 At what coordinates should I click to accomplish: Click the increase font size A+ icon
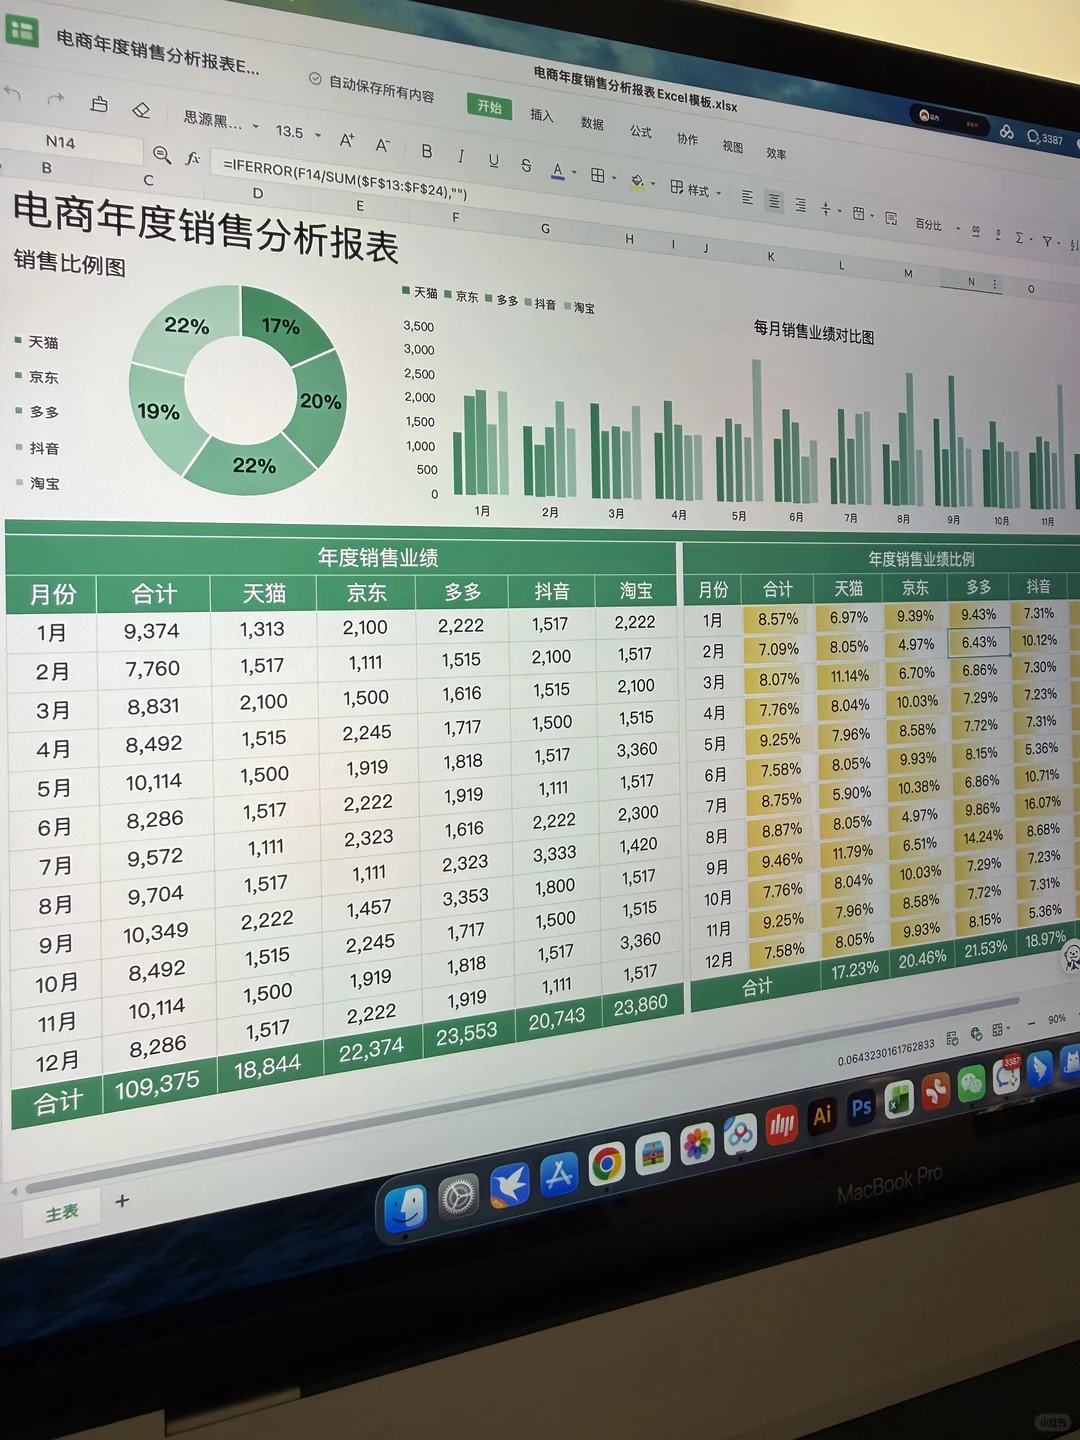pyautogui.click(x=346, y=140)
